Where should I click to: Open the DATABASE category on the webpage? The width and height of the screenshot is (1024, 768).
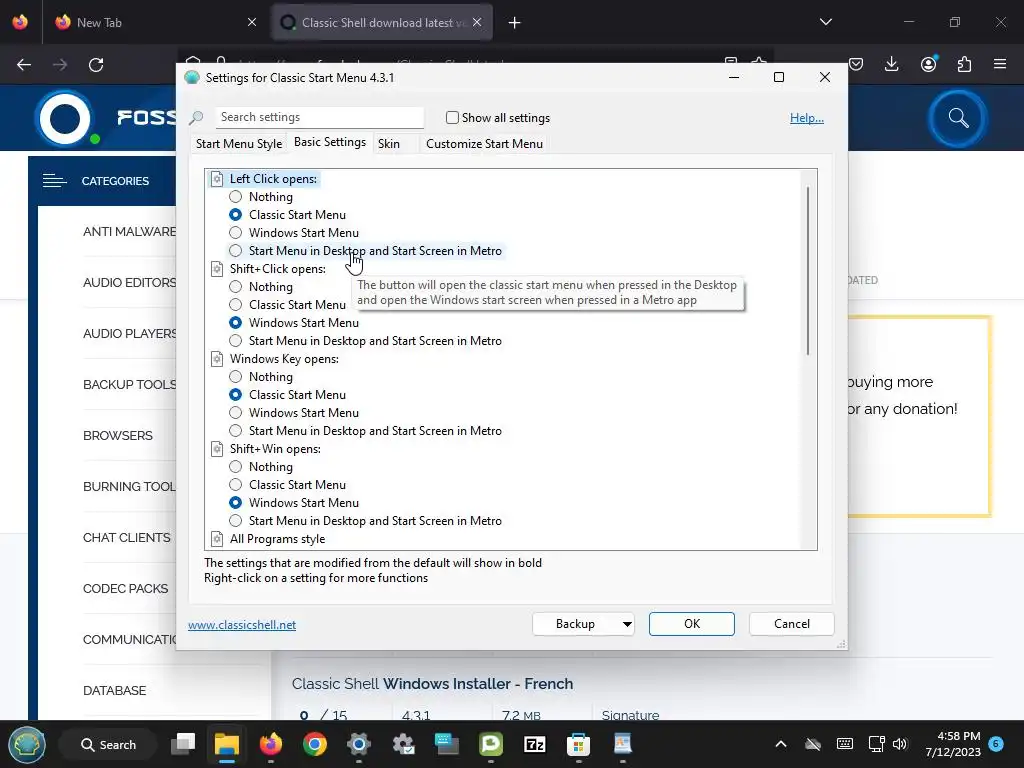point(114,690)
